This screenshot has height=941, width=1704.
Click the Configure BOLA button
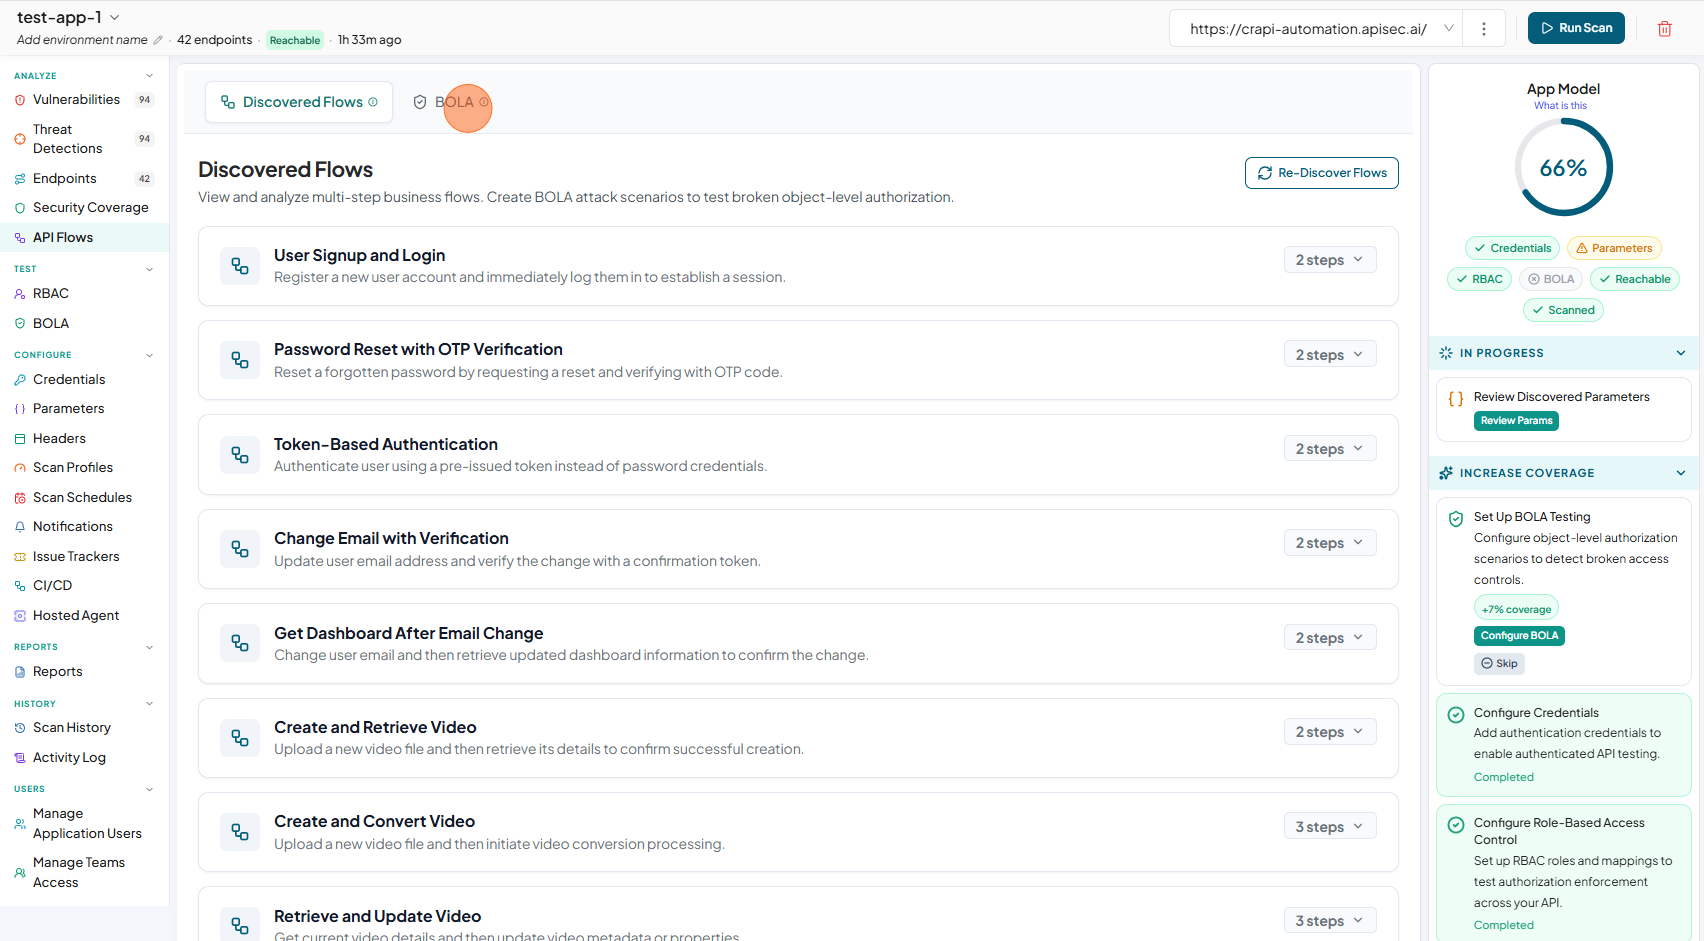(x=1519, y=636)
